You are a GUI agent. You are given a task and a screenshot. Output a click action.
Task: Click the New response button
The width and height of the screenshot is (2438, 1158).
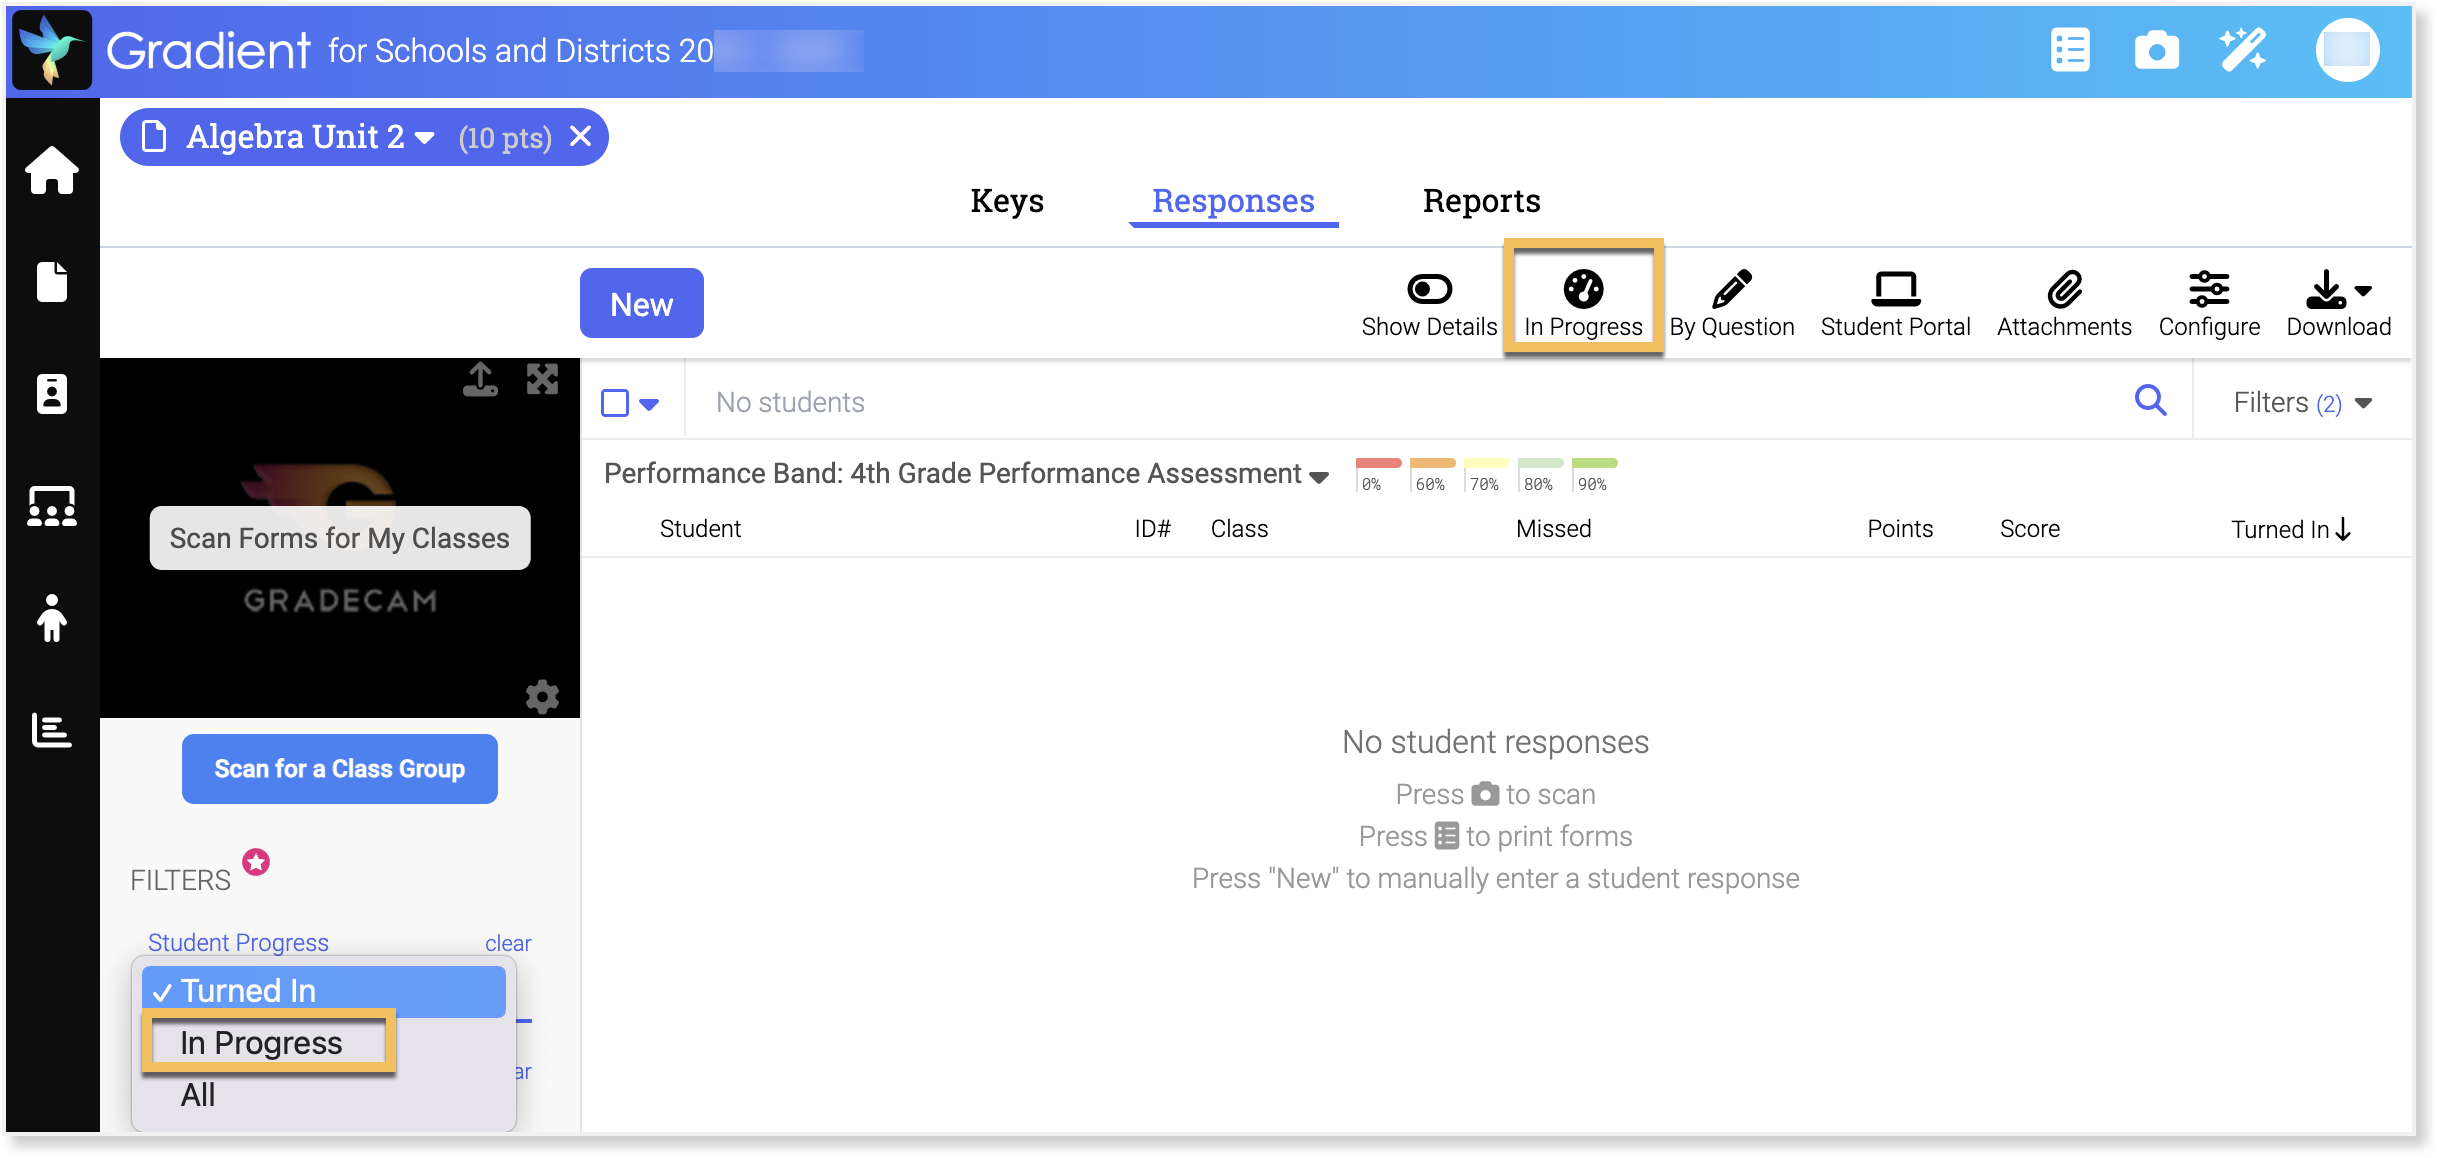[641, 303]
